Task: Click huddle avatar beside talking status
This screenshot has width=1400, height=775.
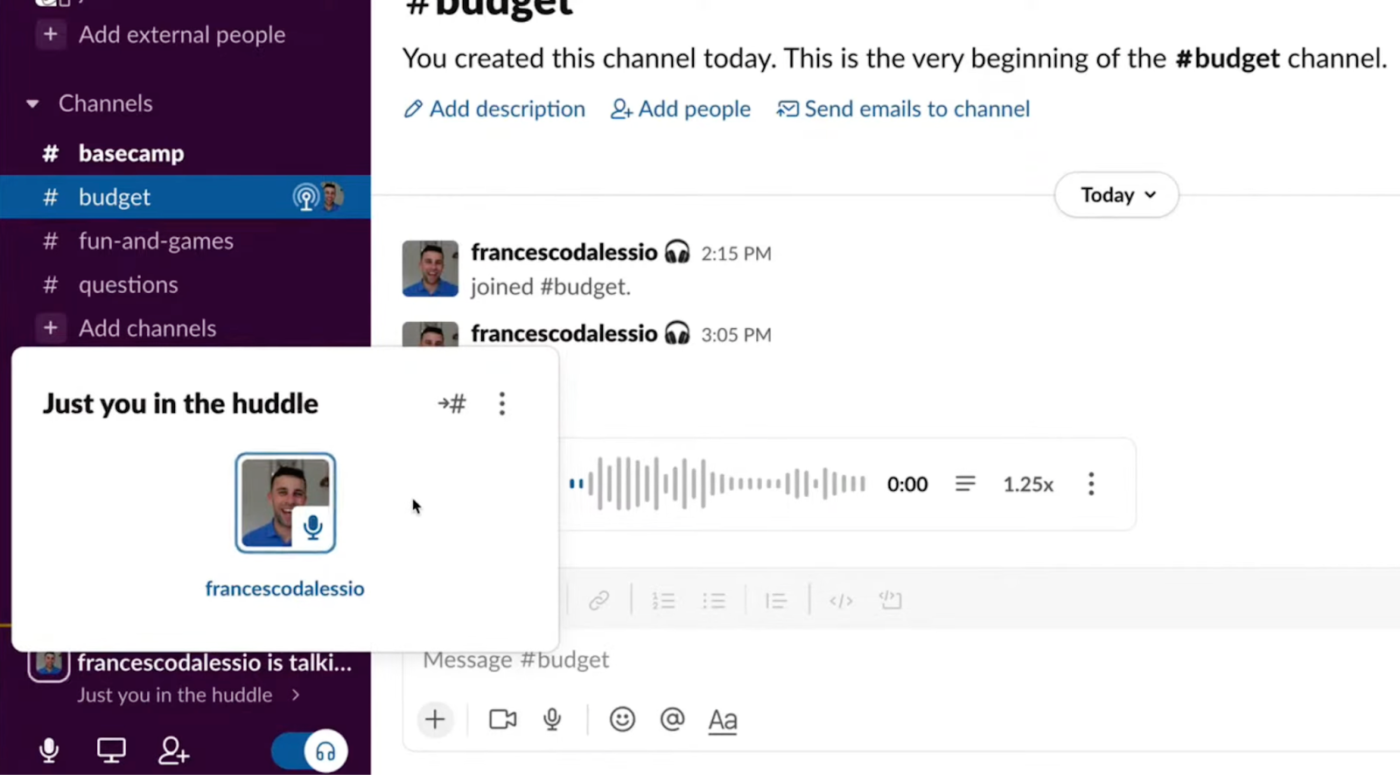Action: pos(48,663)
